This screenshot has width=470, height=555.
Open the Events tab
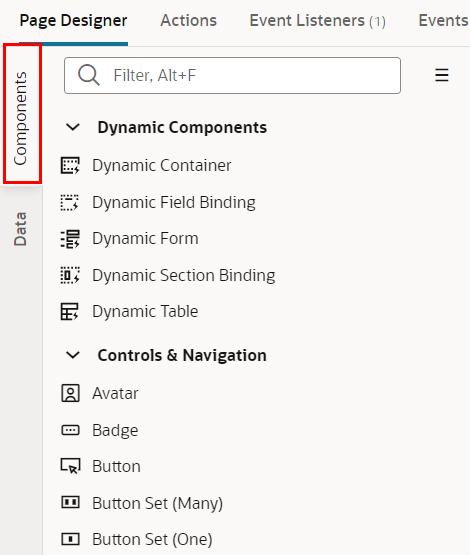[444, 21]
